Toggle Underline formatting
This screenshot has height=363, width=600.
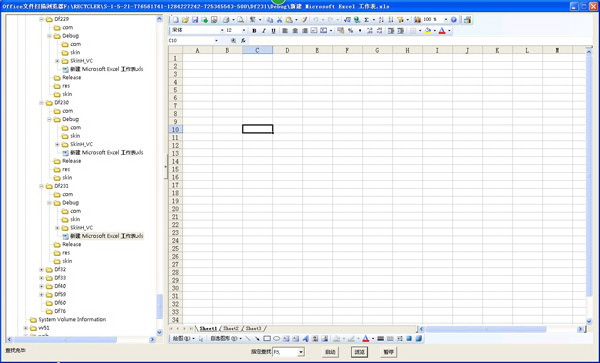[x=273, y=31]
